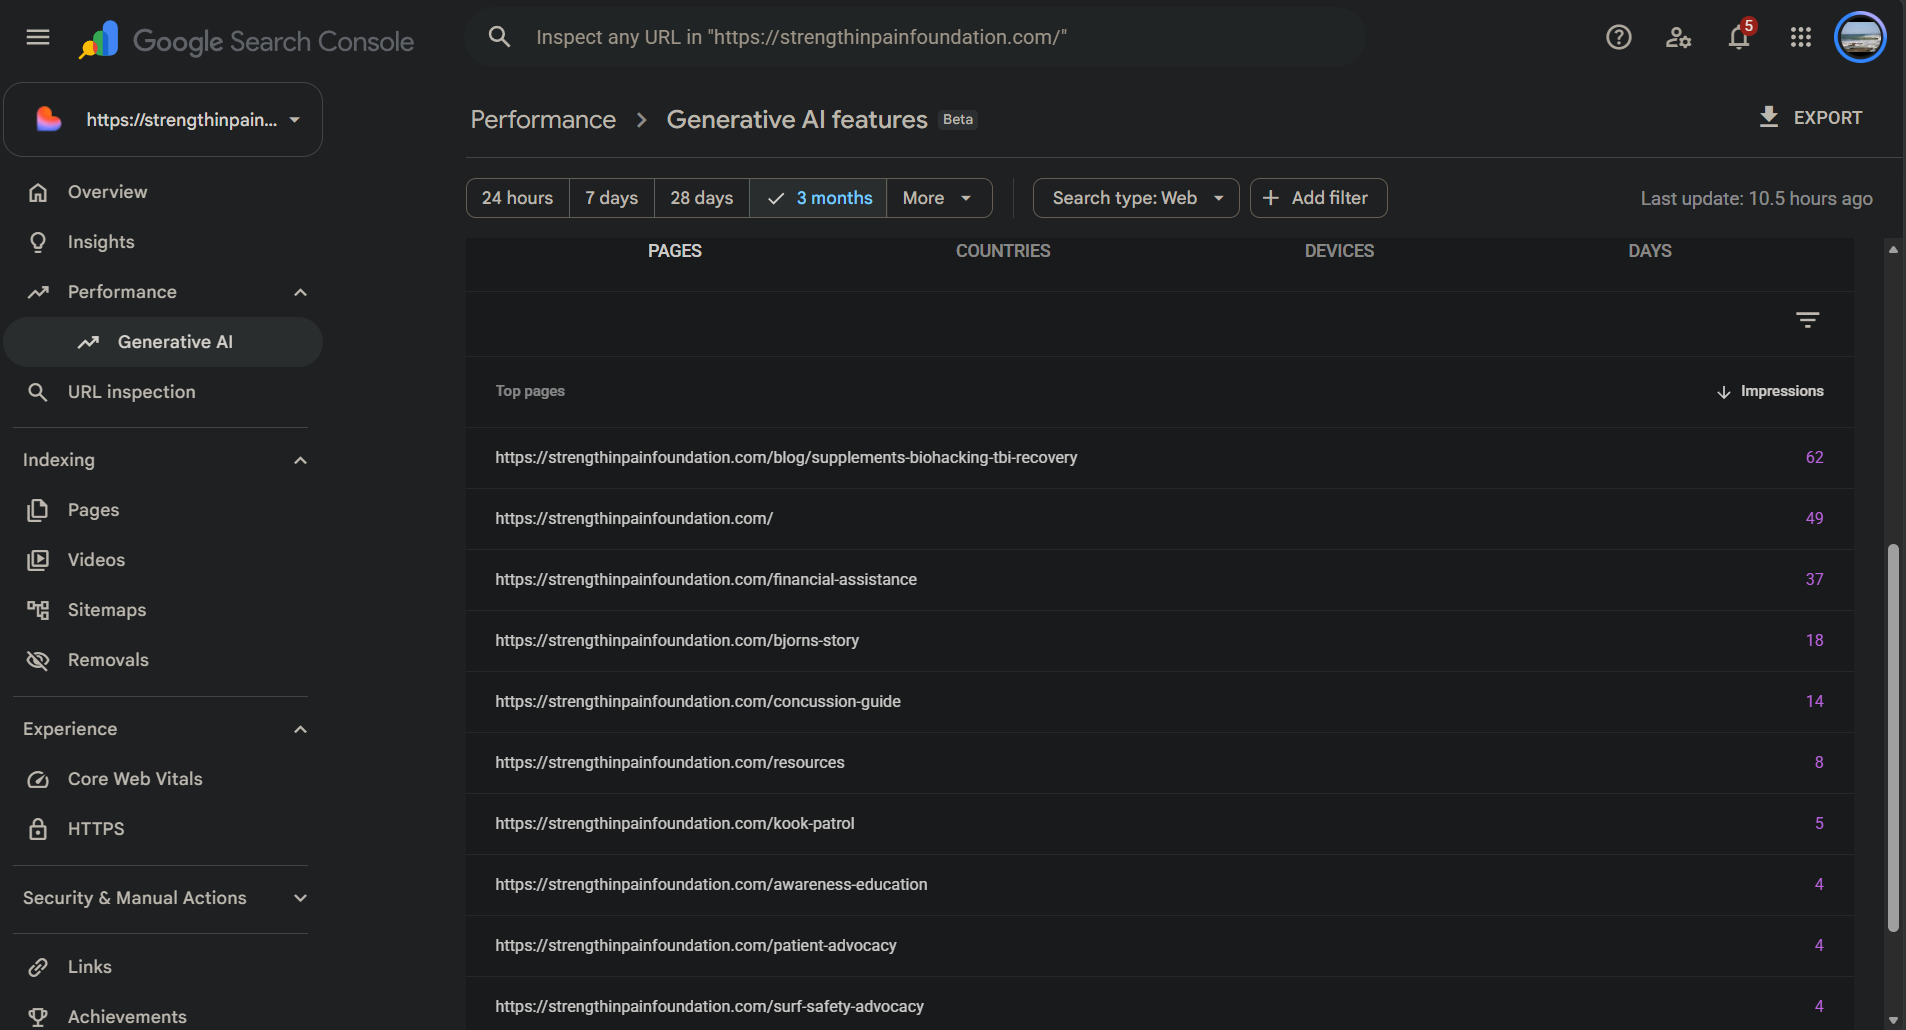1906x1030 pixels.
Task: Select the 7 days date range
Action: tap(611, 198)
